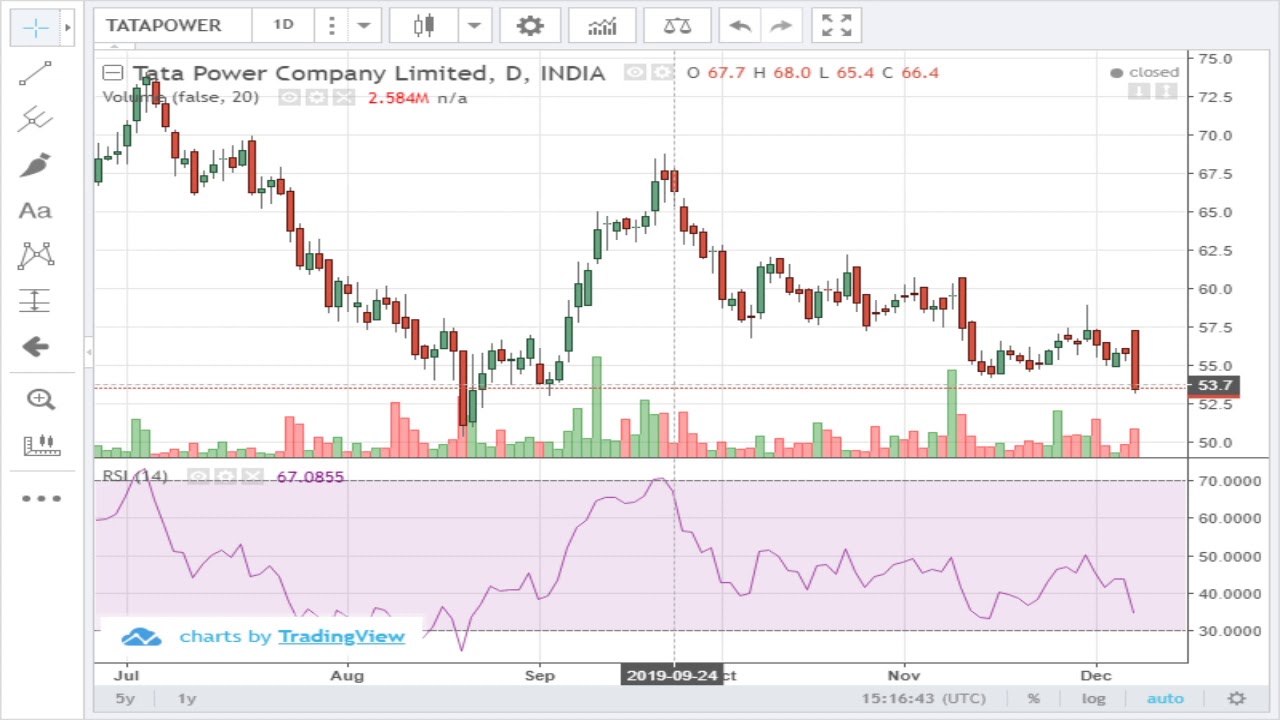Choose the 1D time interval button

click(x=283, y=25)
